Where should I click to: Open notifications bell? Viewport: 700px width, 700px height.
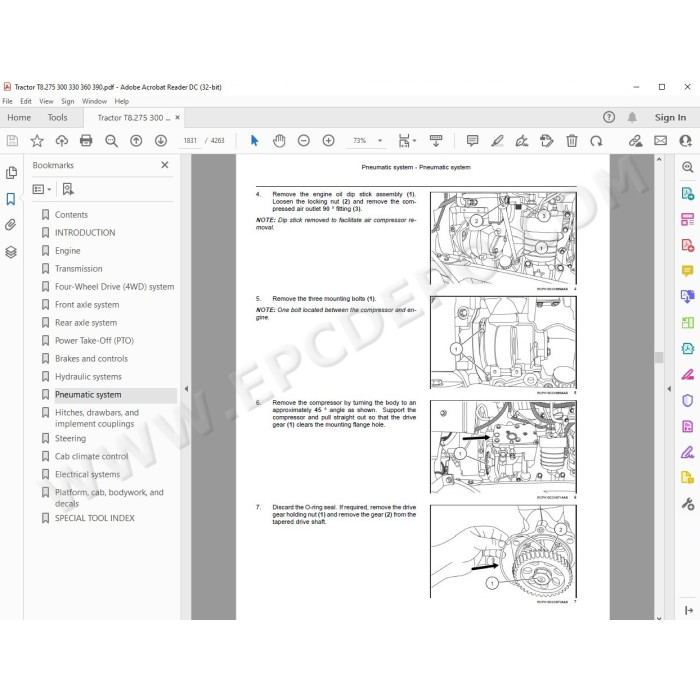click(632, 117)
